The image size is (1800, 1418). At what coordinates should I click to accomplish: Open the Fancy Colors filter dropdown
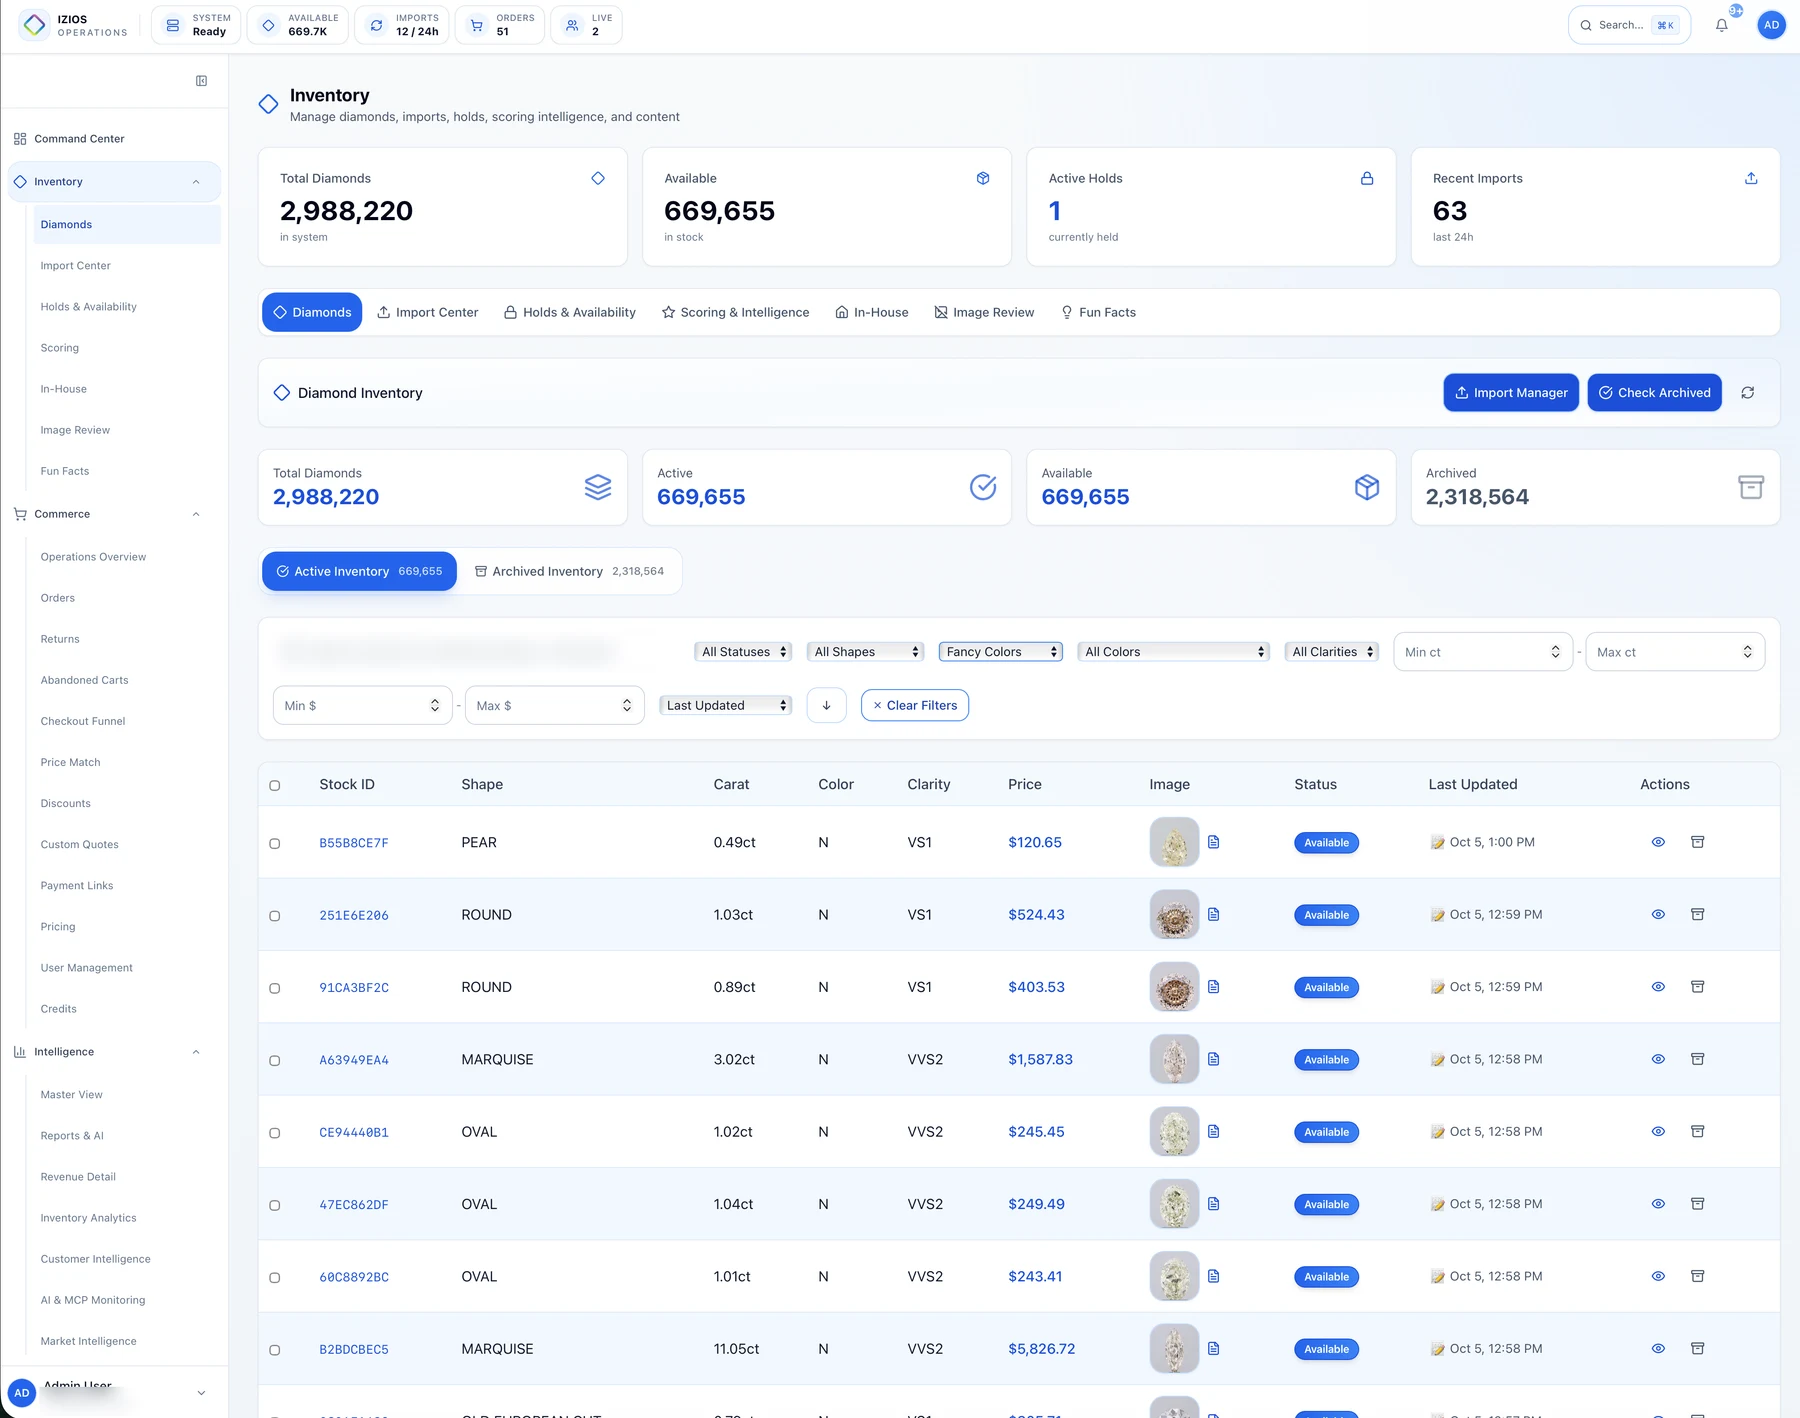(1000, 652)
